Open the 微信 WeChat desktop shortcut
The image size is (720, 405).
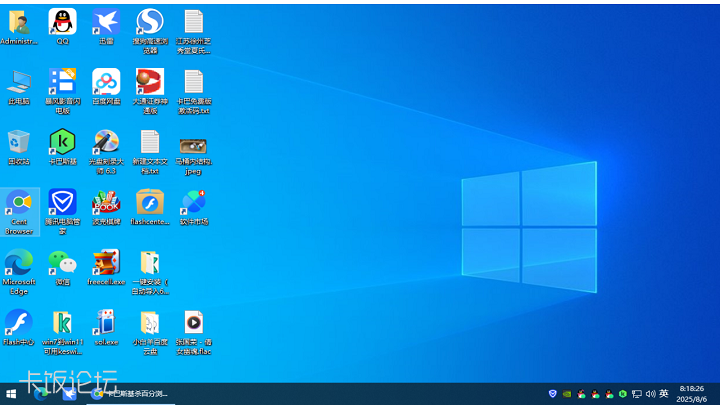62,268
